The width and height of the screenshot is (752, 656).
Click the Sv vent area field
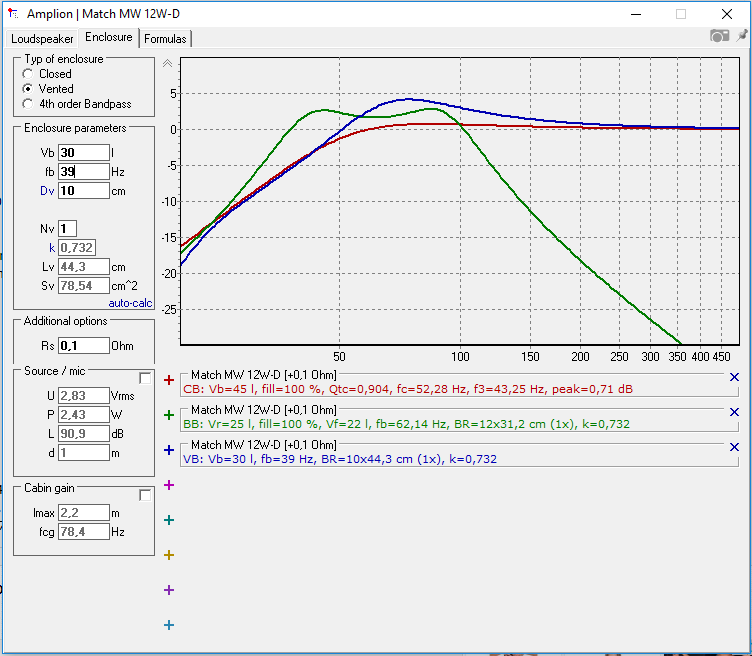(84, 286)
